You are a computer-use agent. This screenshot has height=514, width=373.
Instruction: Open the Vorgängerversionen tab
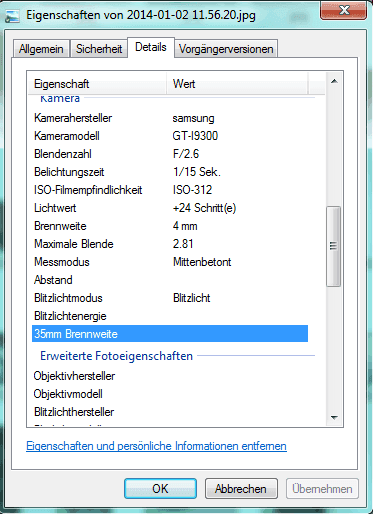226,49
